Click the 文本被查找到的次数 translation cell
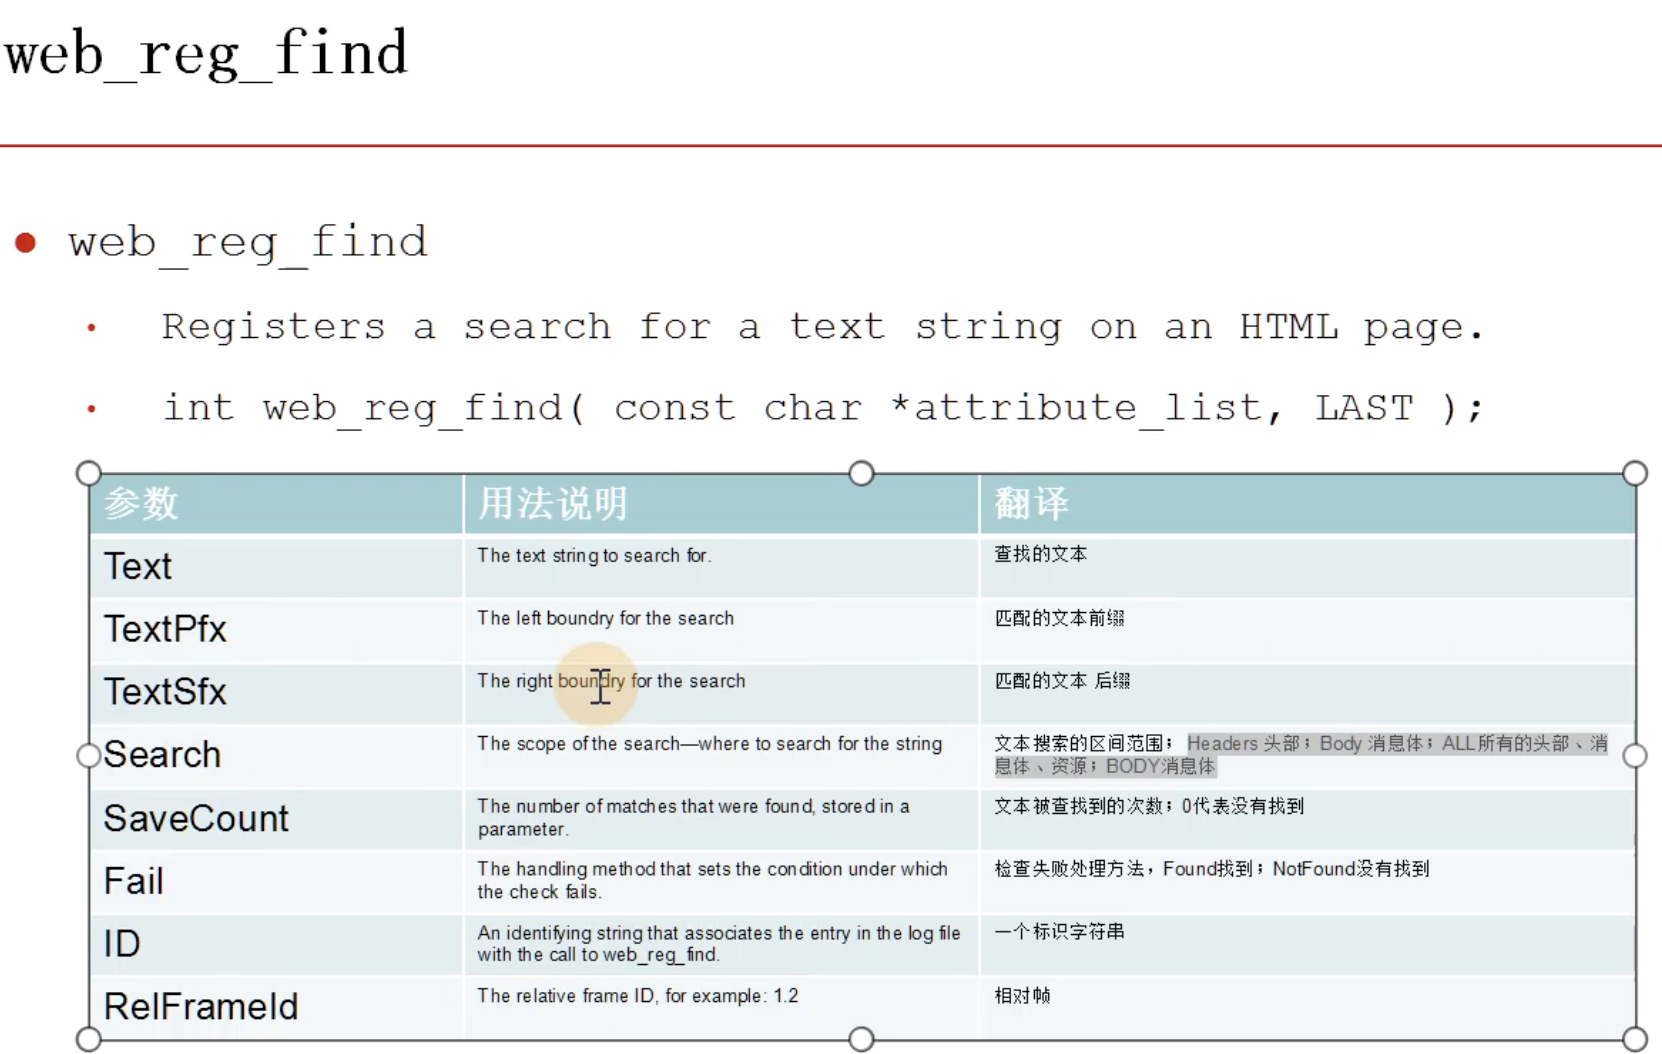This screenshot has width=1662, height=1054. [x=1307, y=819]
